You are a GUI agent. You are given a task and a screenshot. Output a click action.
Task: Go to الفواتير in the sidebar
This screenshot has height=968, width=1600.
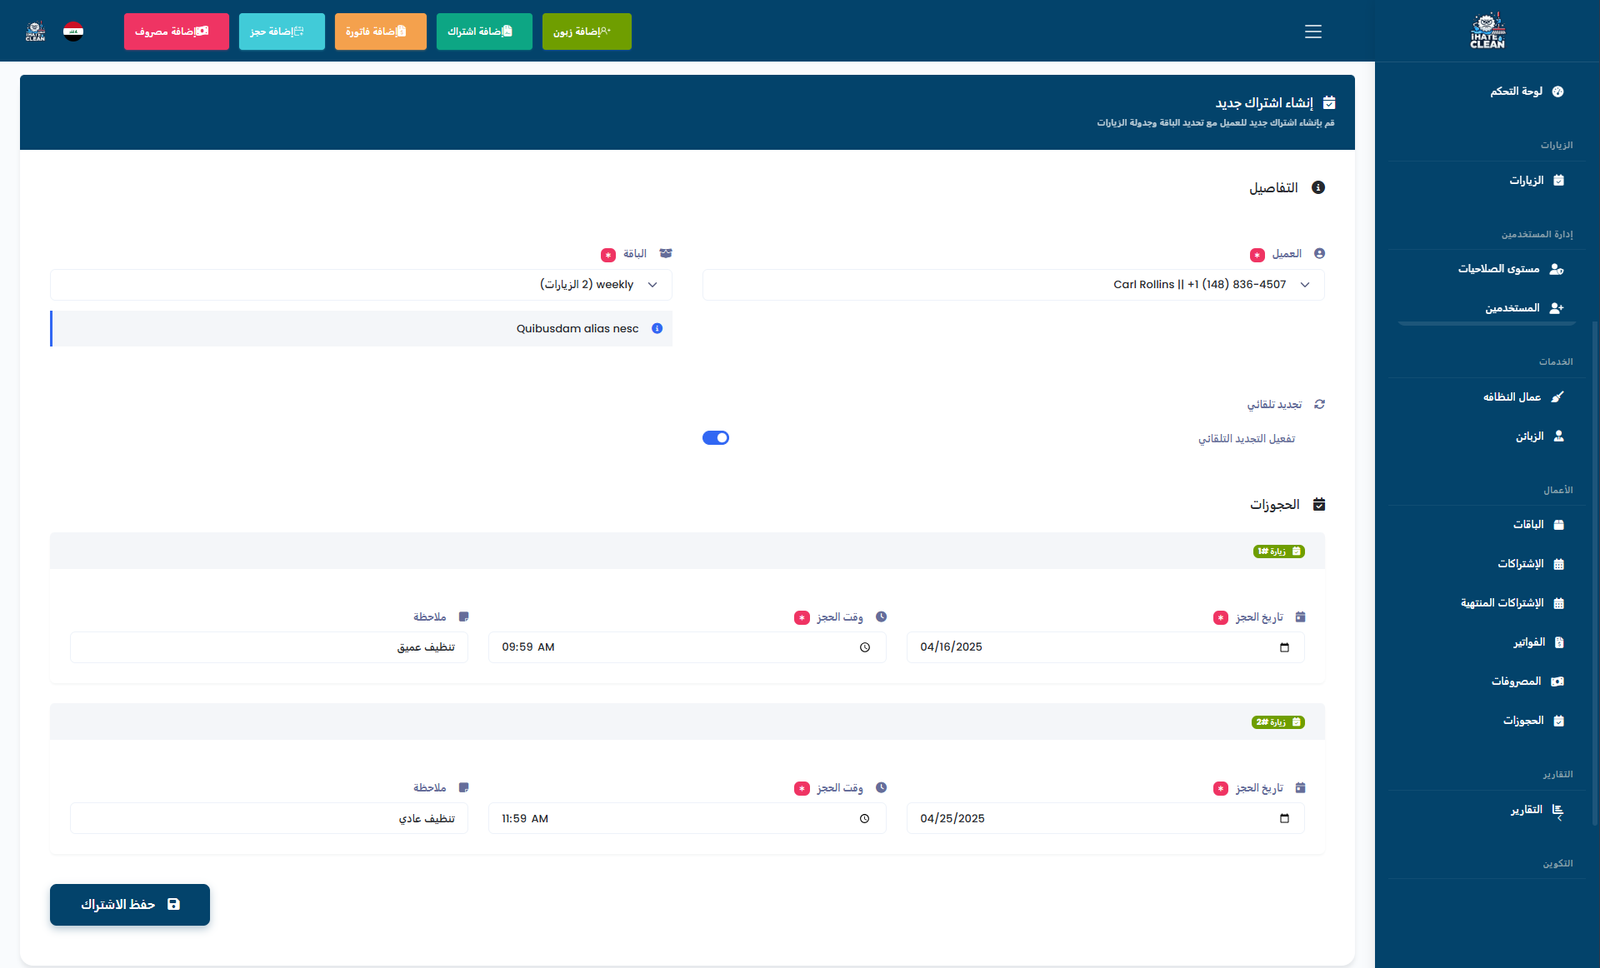[x=1529, y=643]
